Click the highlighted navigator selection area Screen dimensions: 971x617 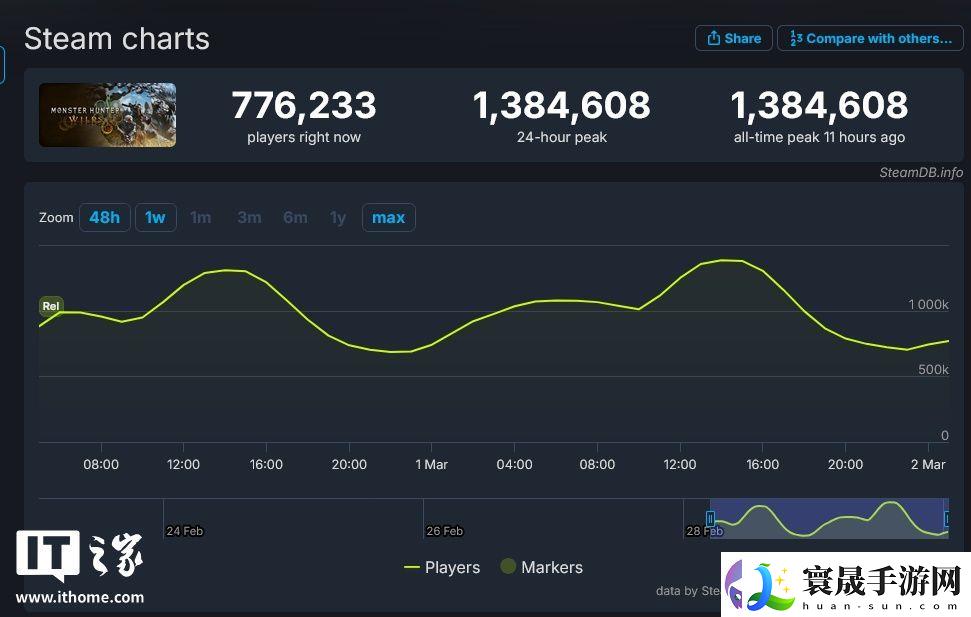(828, 518)
